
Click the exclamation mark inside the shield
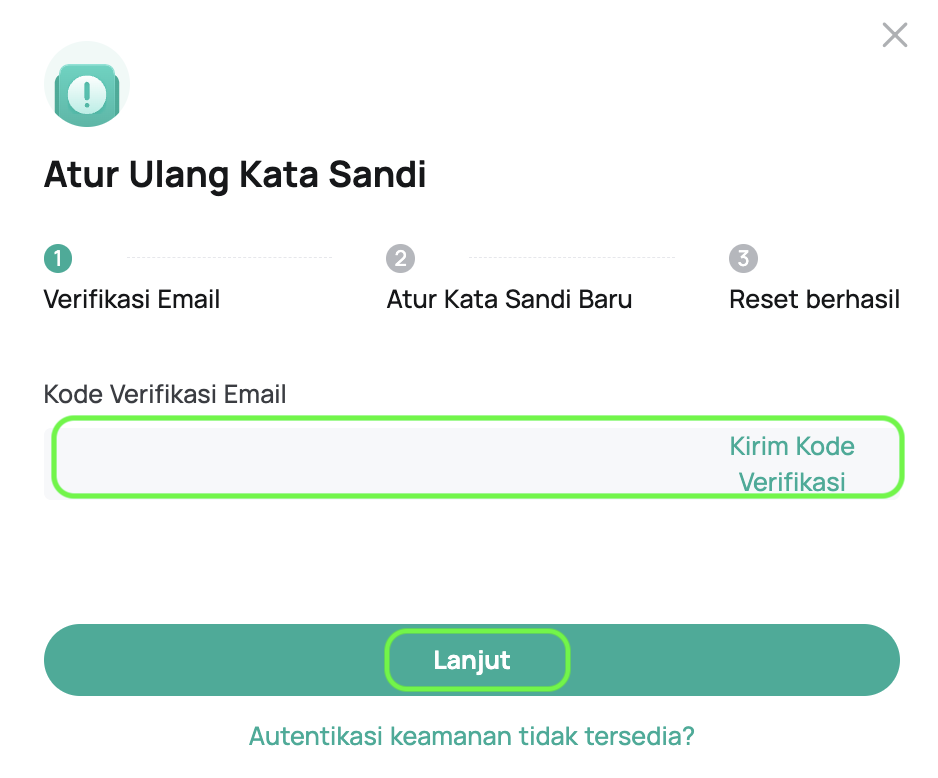tap(87, 94)
